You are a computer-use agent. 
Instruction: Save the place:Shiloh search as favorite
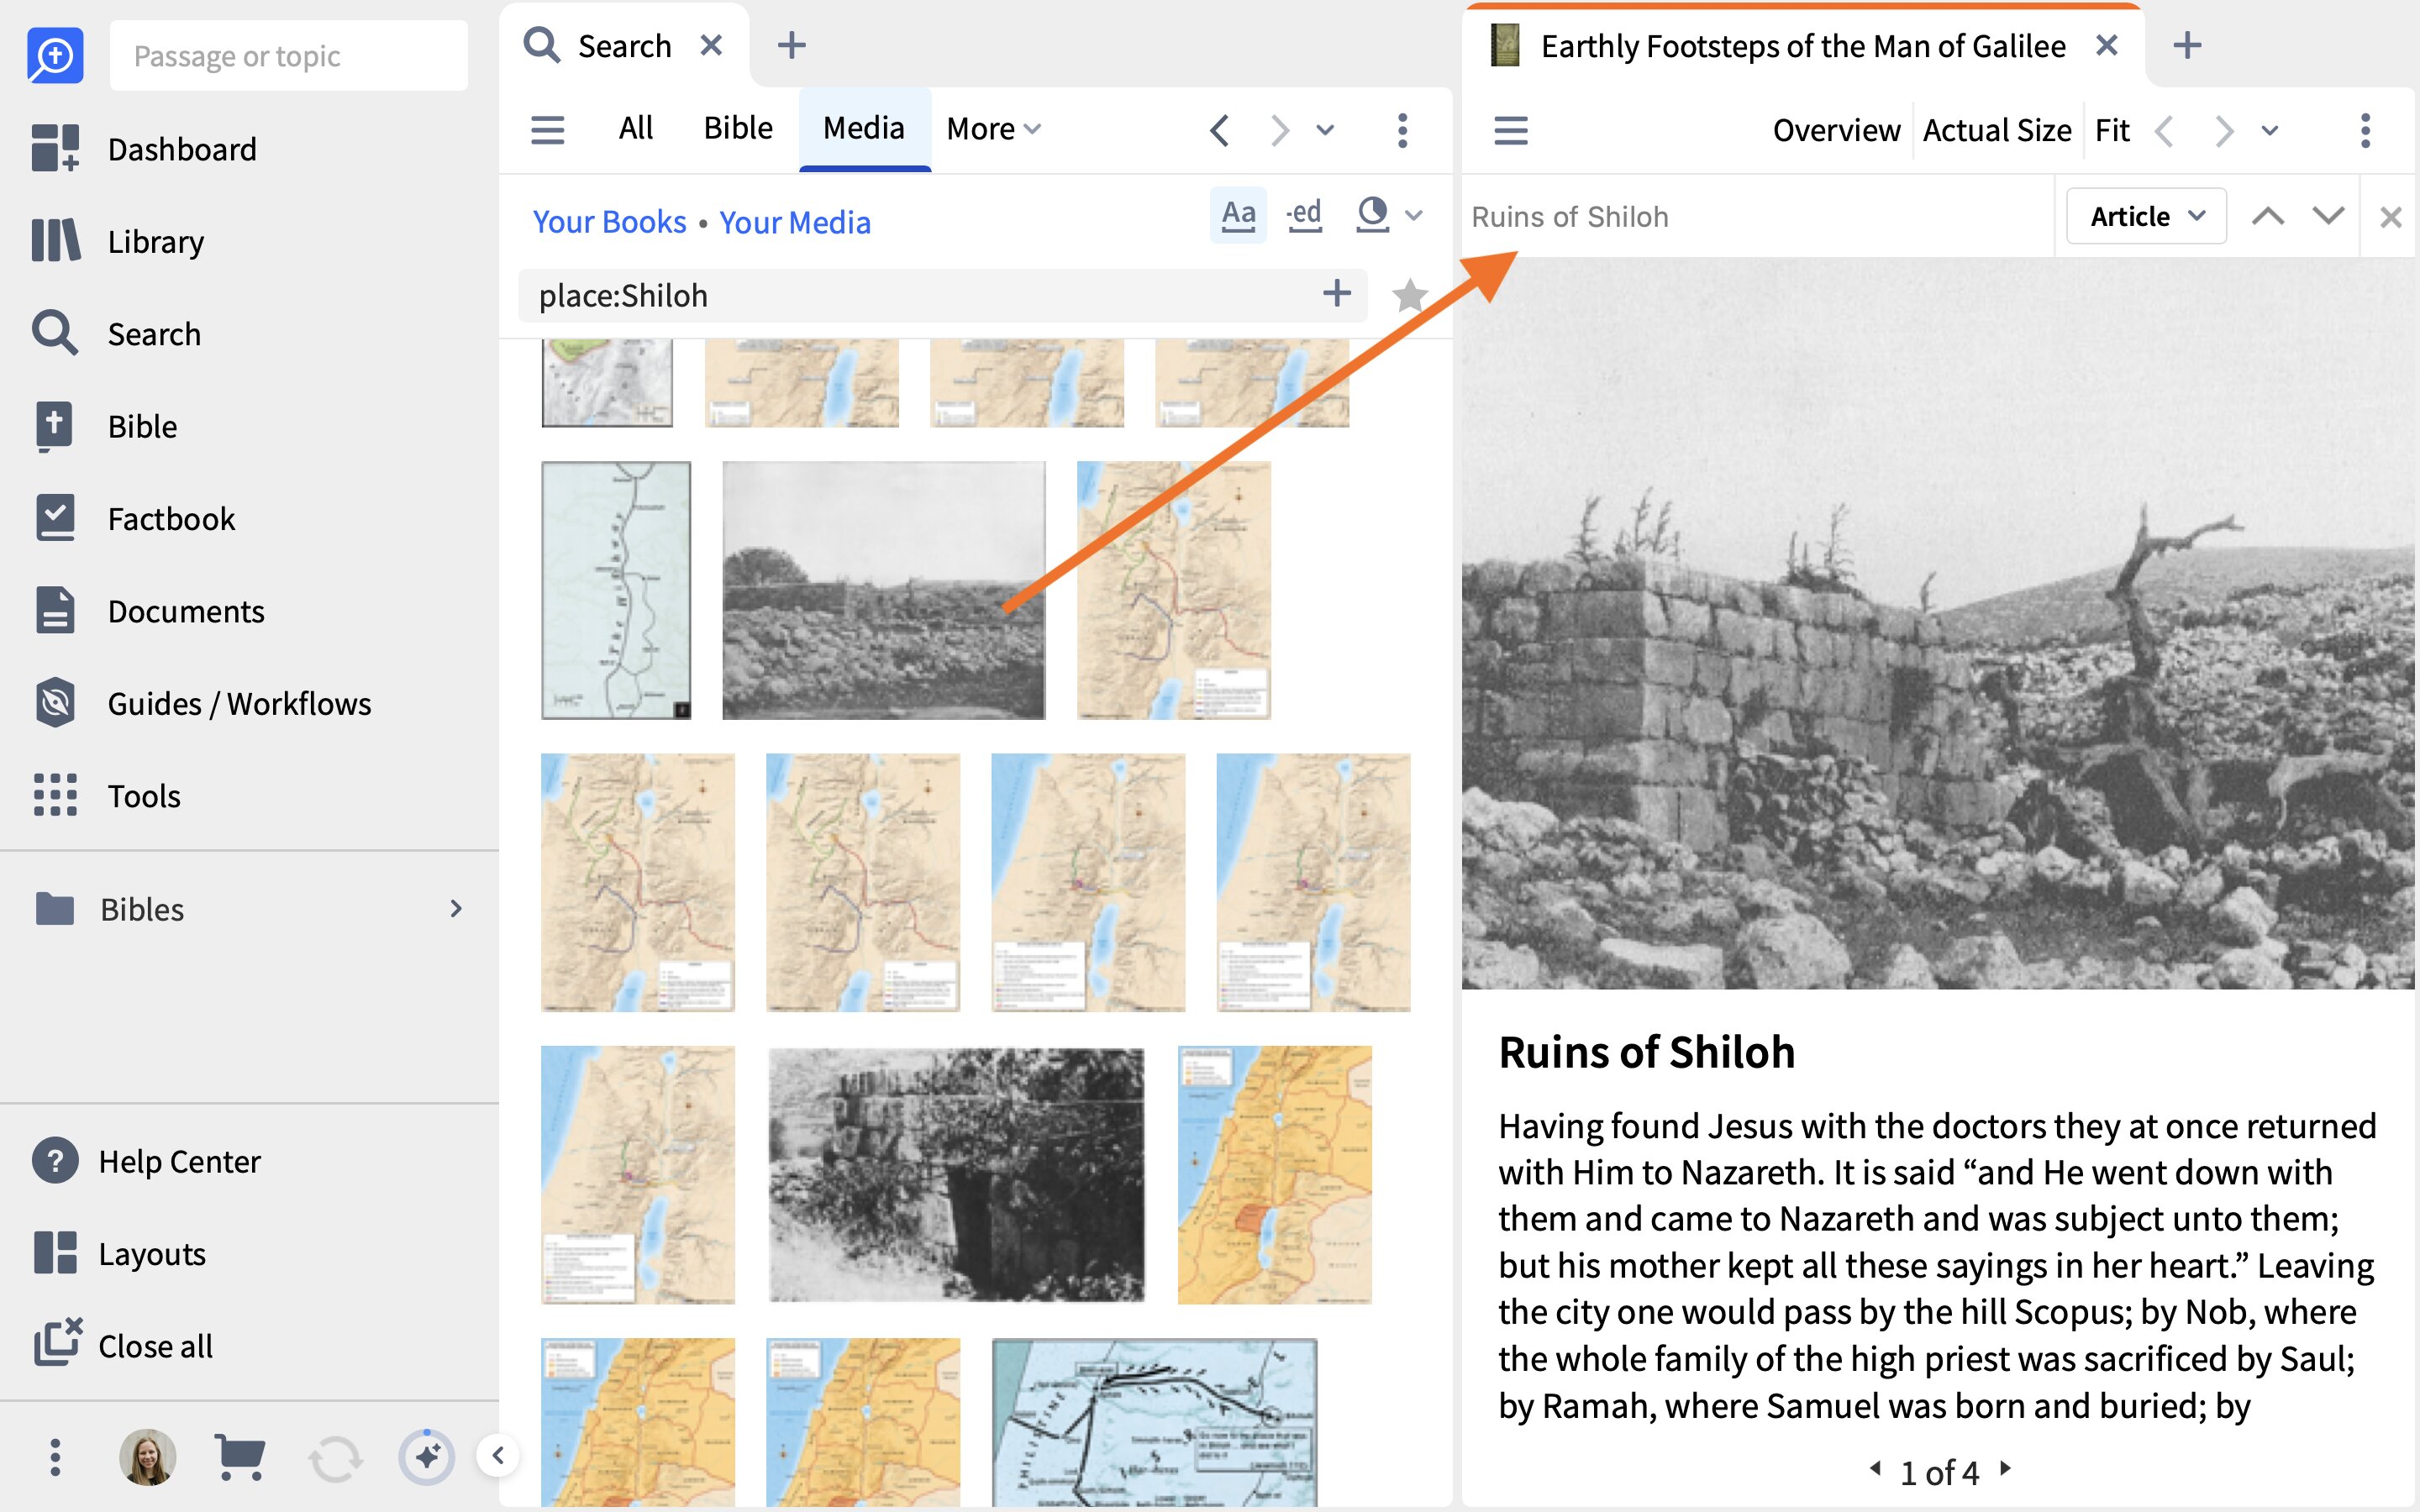coord(1409,295)
